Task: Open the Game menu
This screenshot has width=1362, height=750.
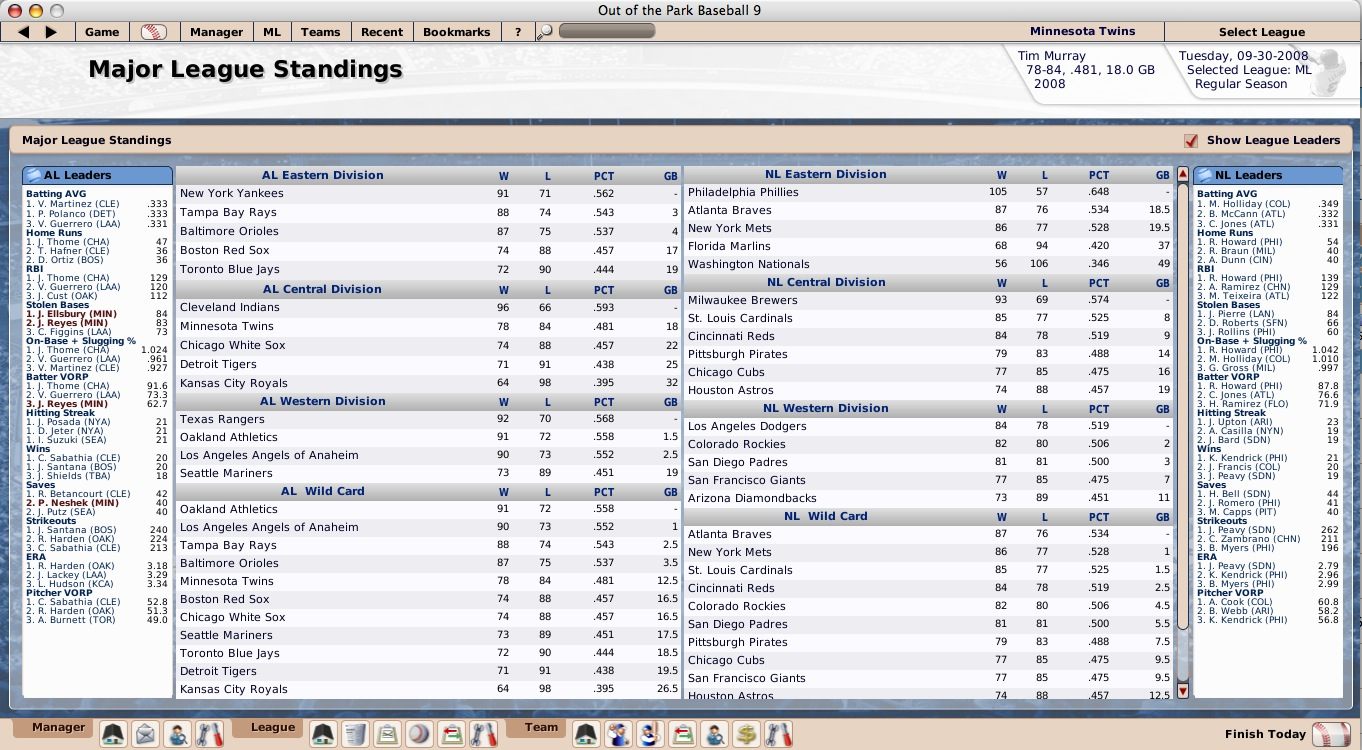Action: tap(102, 32)
